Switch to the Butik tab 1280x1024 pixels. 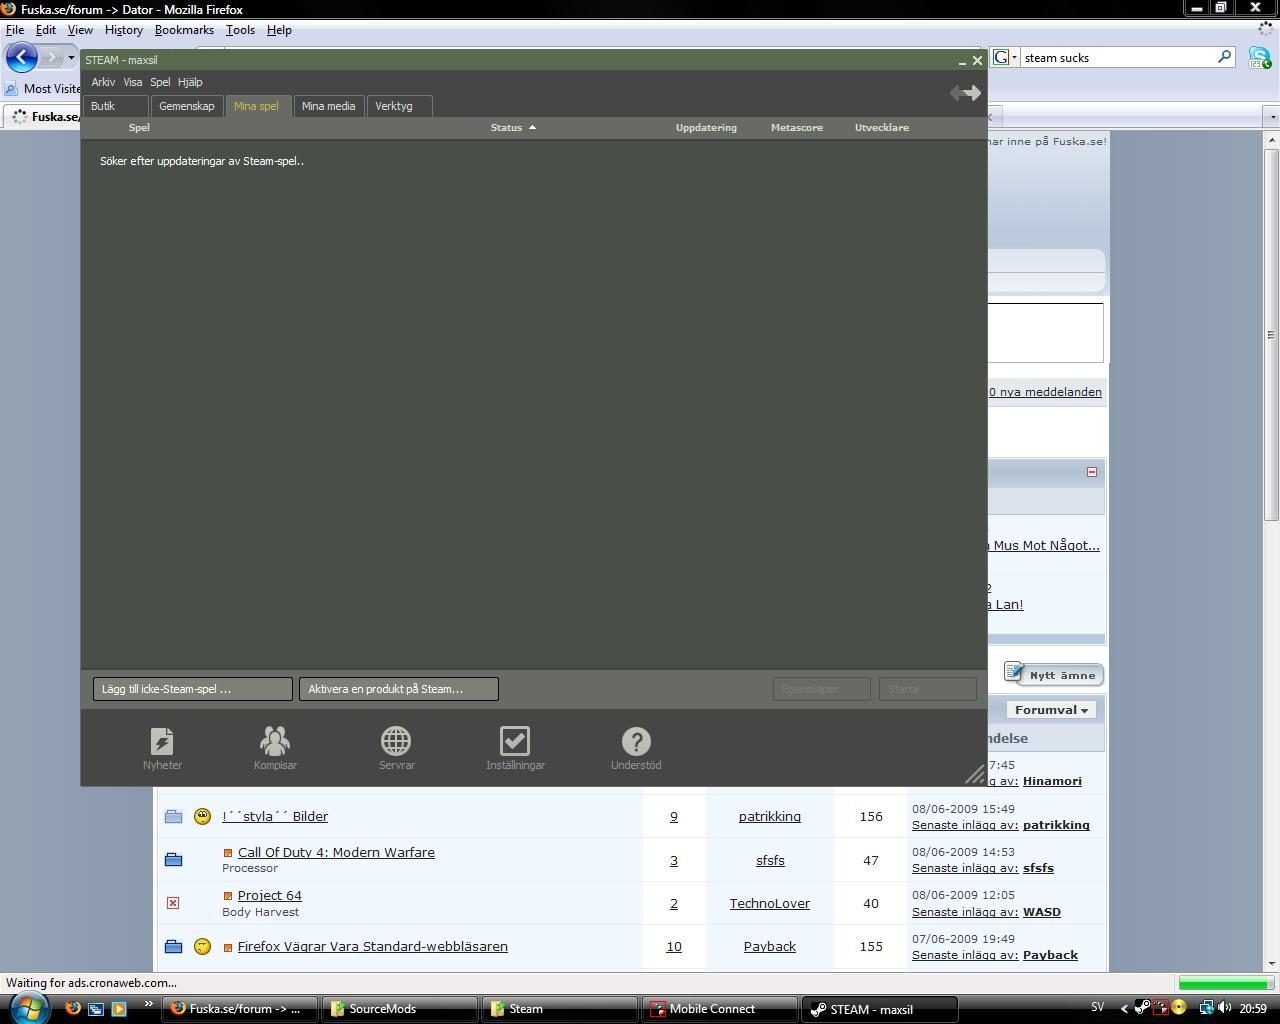tap(103, 106)
